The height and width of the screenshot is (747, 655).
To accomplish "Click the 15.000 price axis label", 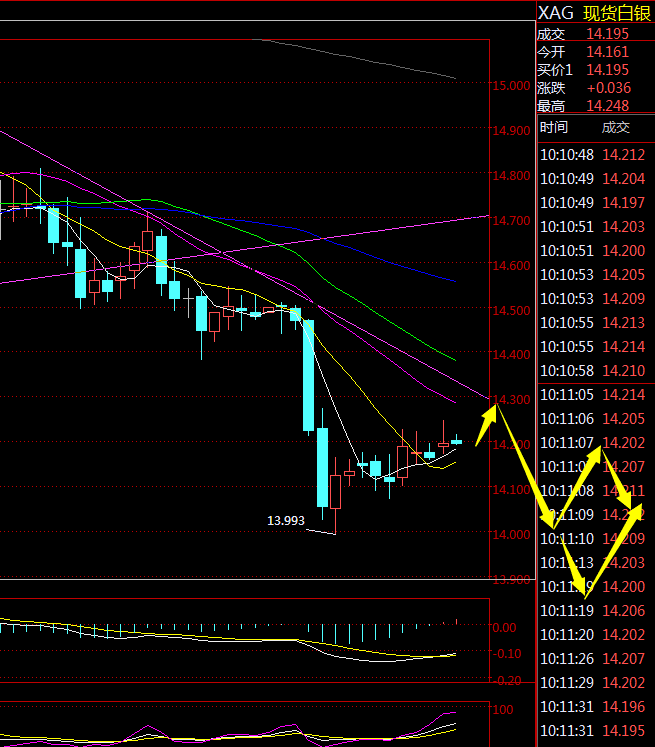I will (511, 86).
